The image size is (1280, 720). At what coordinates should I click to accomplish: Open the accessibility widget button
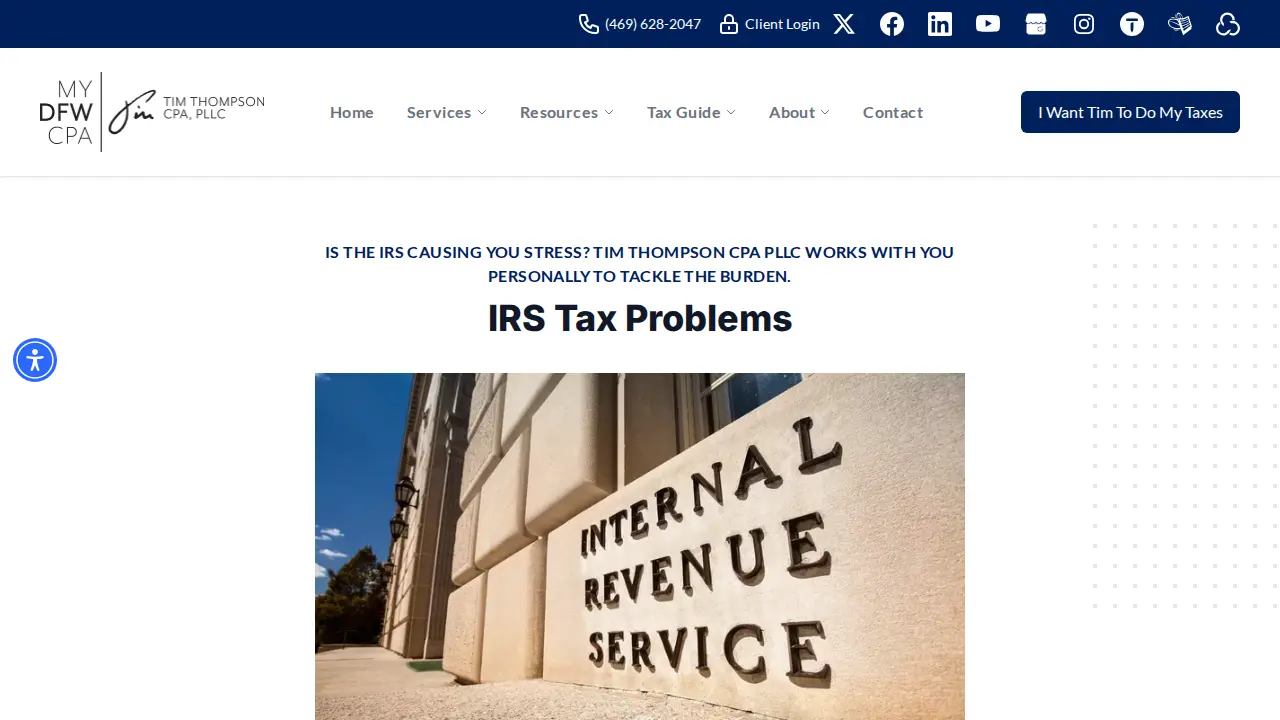click(35, 360)
